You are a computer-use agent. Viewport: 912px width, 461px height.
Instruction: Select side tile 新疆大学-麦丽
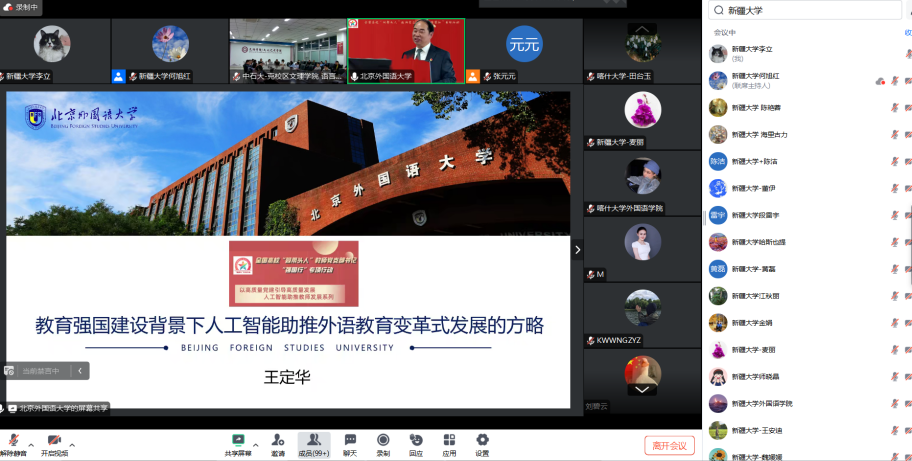(x=642, y=117)
